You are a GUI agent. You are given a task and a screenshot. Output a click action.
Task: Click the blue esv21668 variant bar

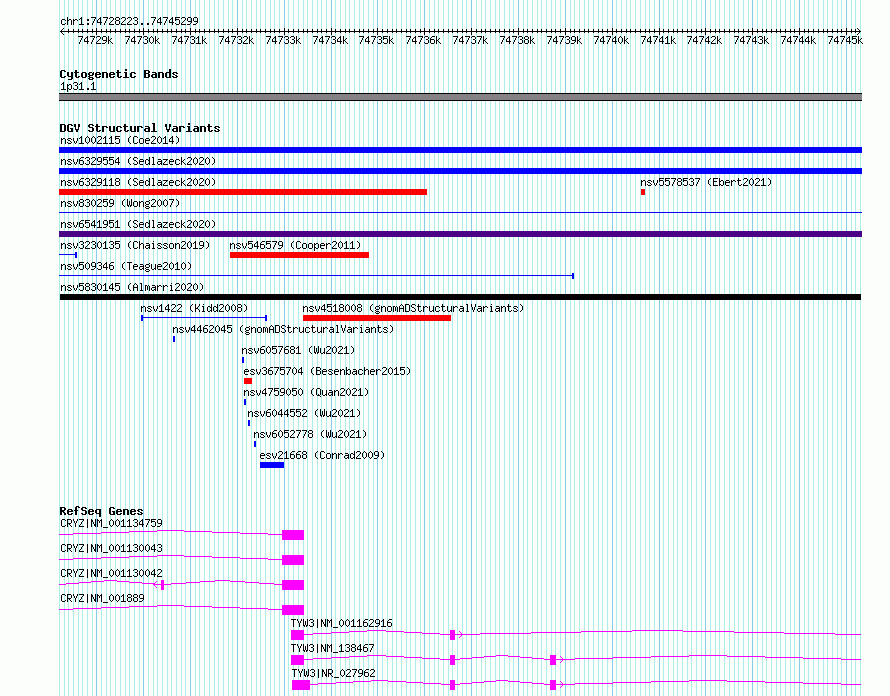tap(272, 465)
